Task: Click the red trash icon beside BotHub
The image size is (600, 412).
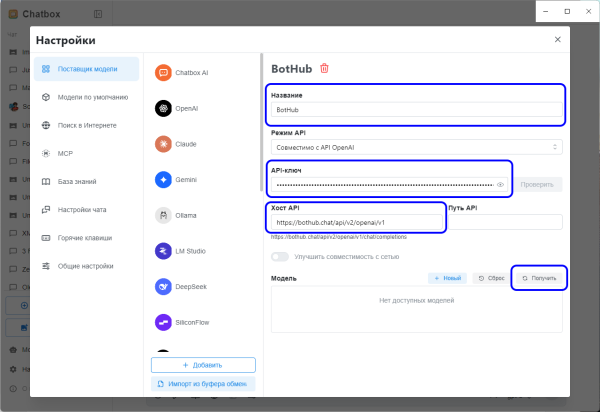Action: click(x=324, y=68)
